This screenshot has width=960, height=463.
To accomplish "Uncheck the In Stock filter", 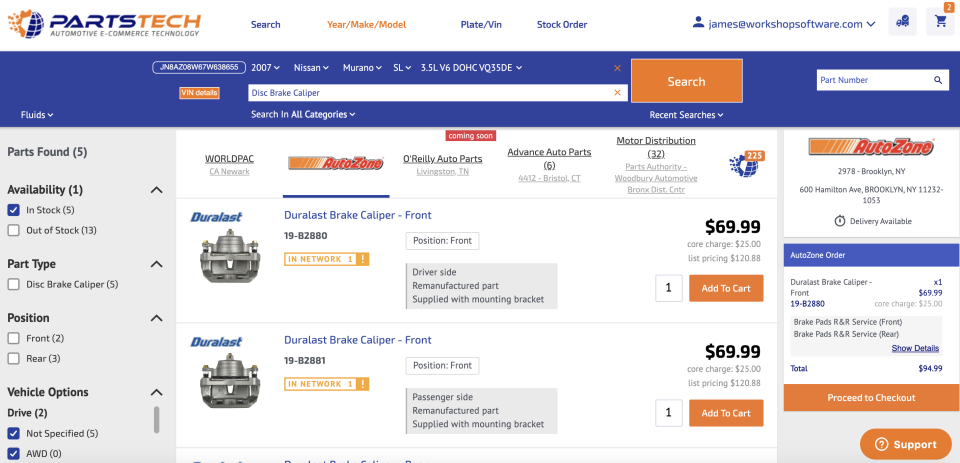I will 13,210.
